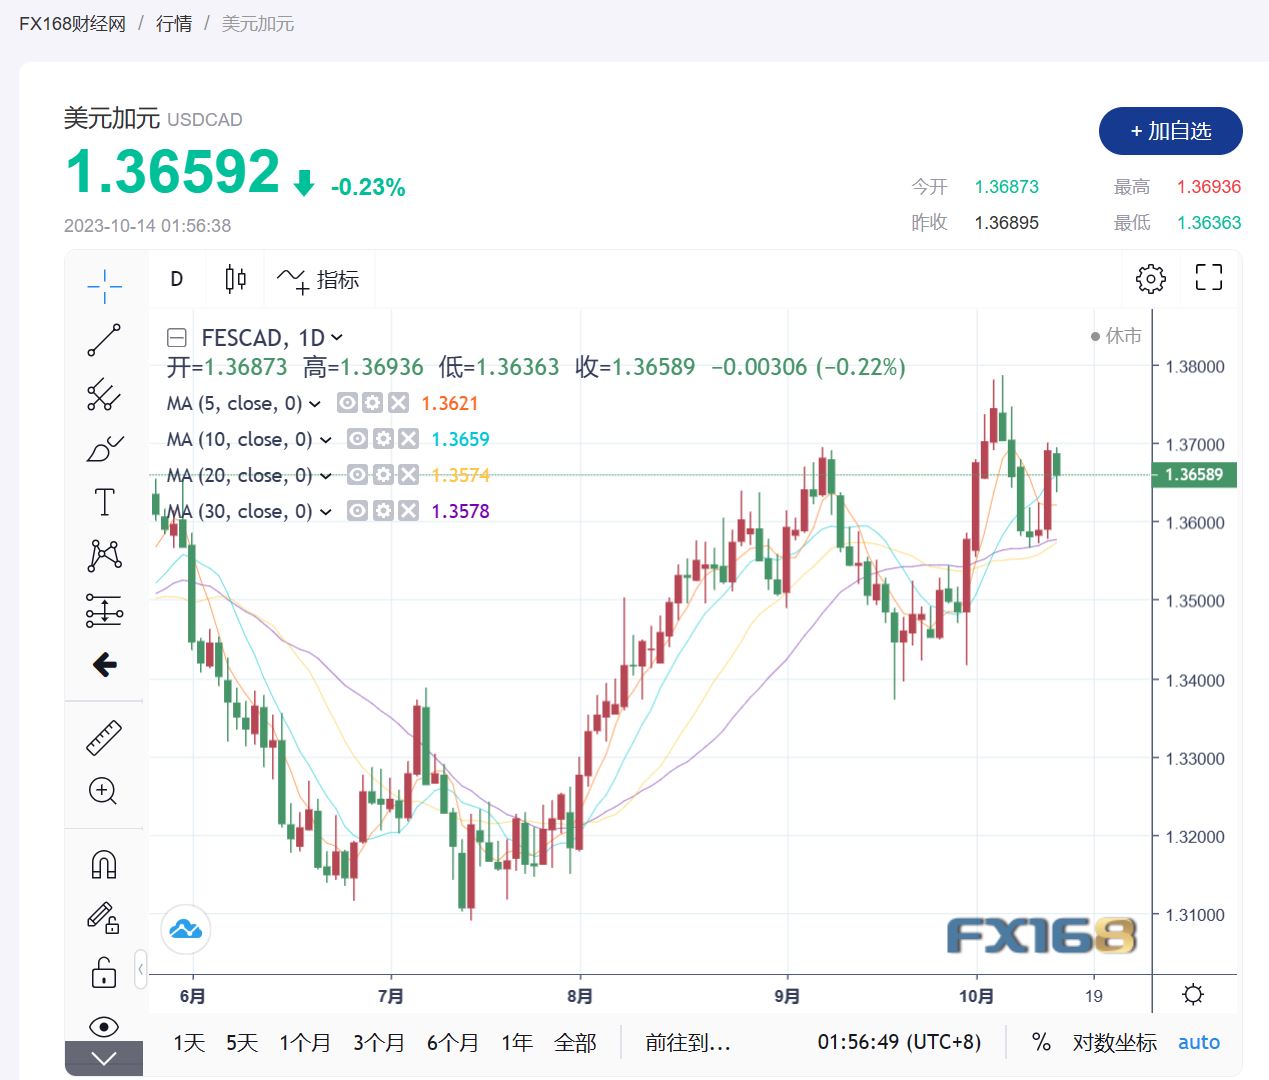Select the trend line drawing tool
The image size is (1269, 1080).
point(103,340)
